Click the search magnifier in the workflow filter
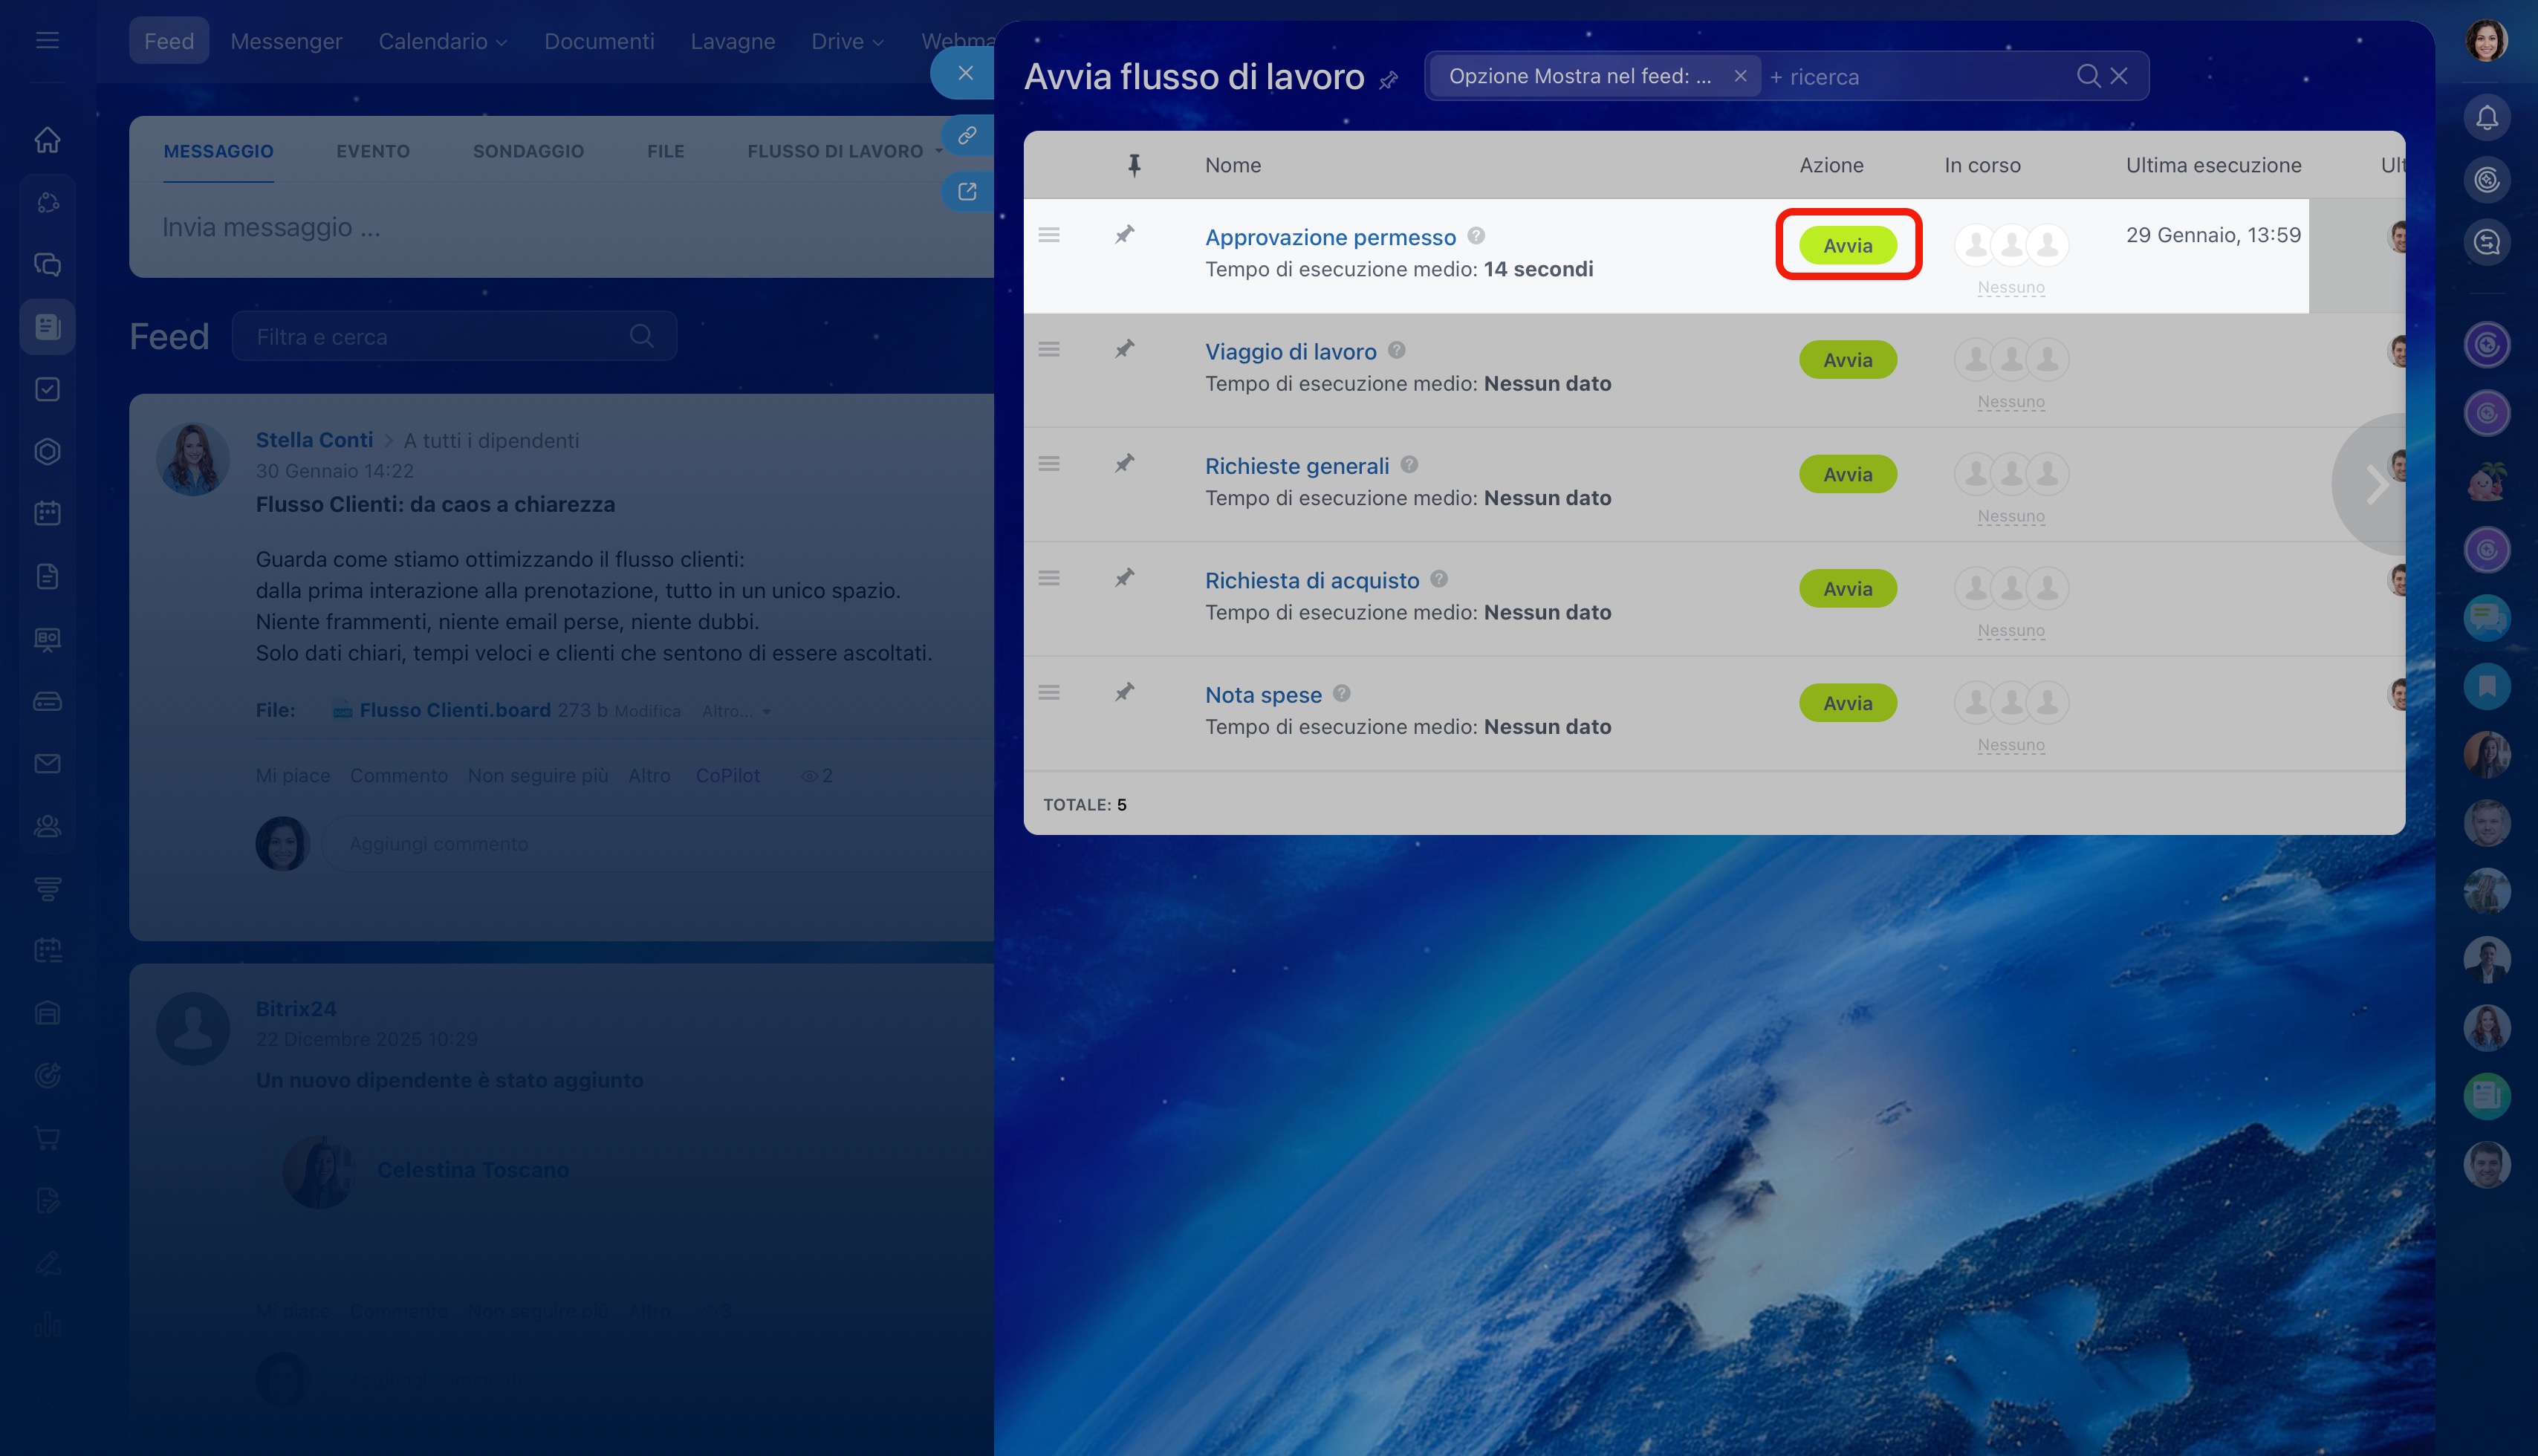The width and height of the screenshot is (2538, 1456). click(2087, 76)
